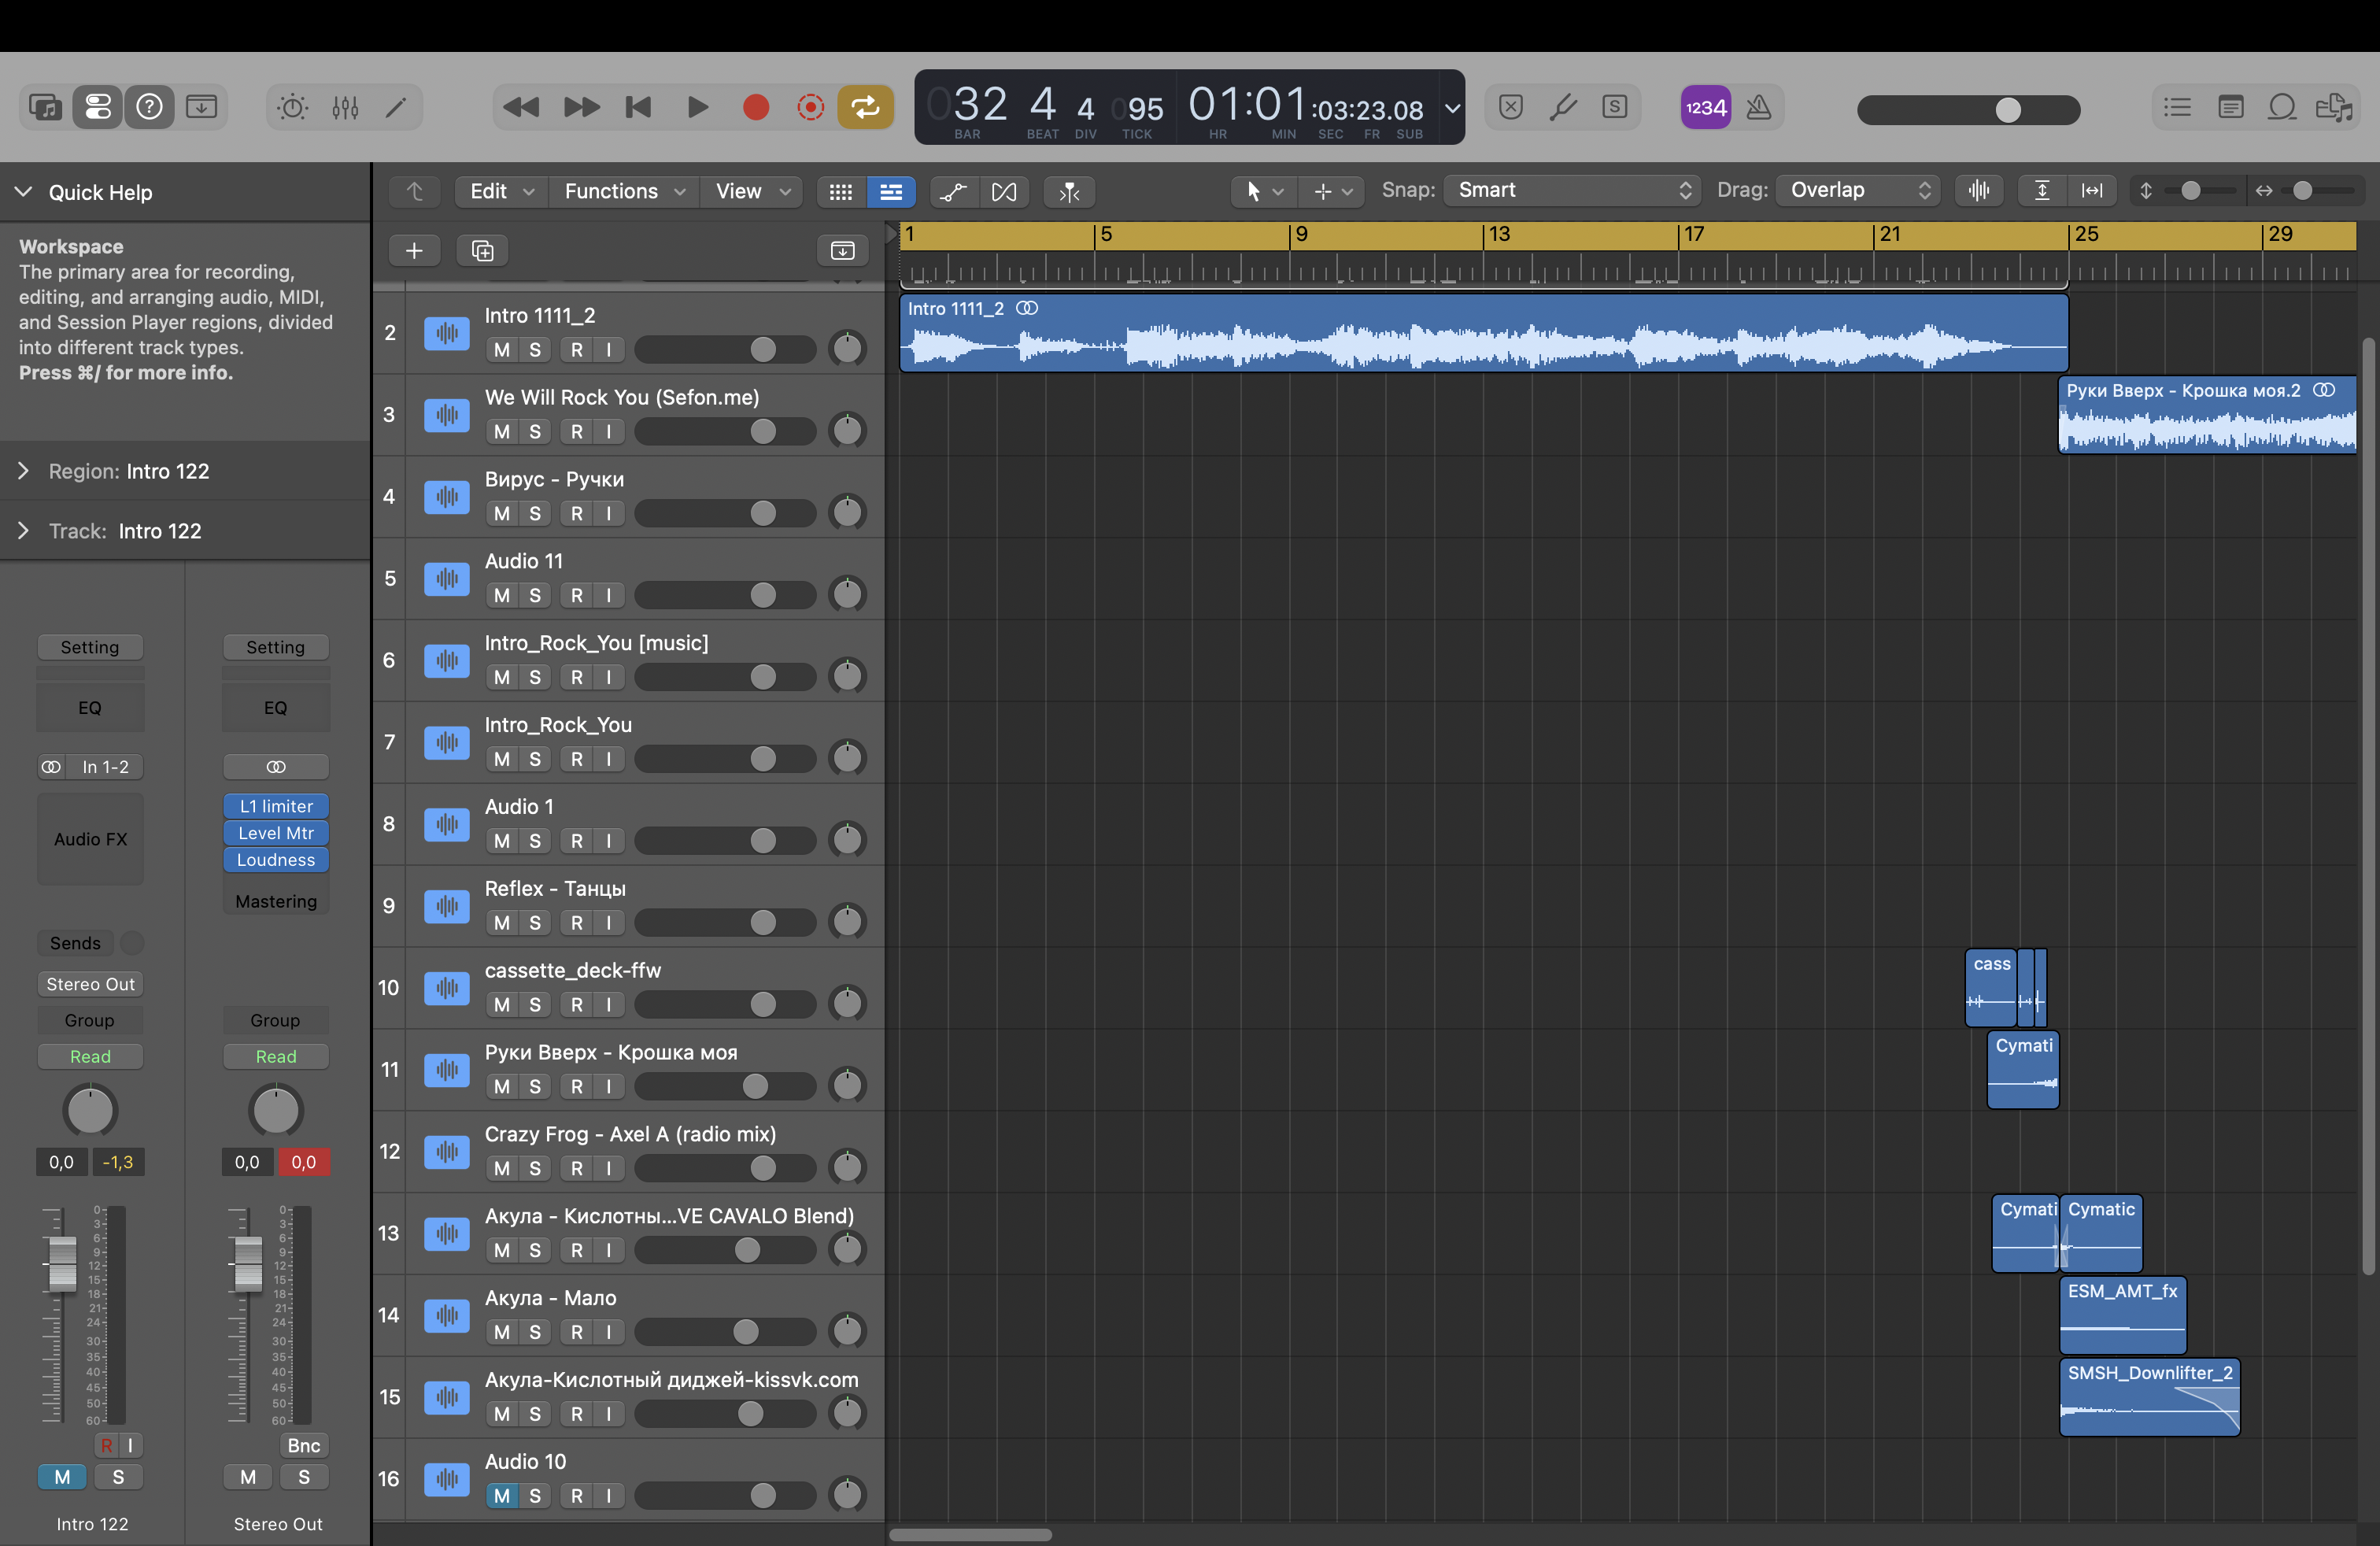Toggle the Flex crossed-arrows icon

pos(1004,191)
